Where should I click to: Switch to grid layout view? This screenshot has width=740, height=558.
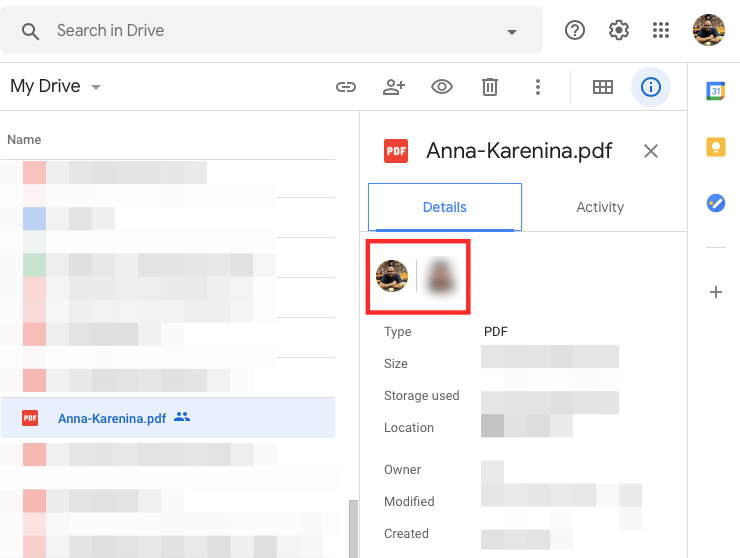point(603,87)
